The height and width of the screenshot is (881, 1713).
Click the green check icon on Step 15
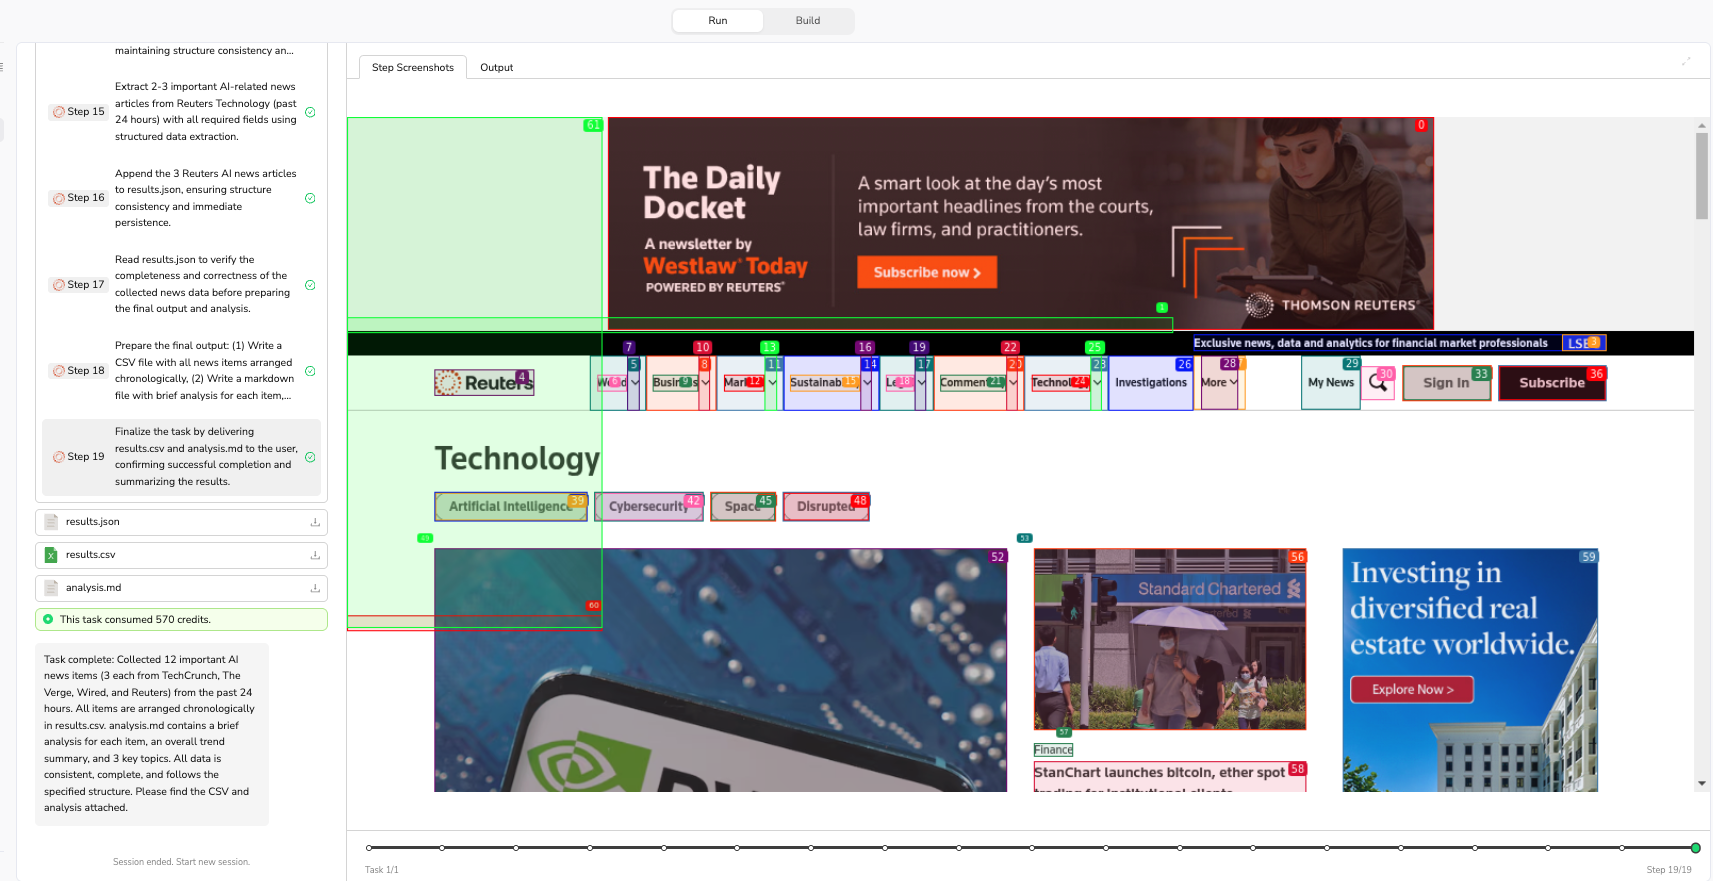click(x=310, y=112)
